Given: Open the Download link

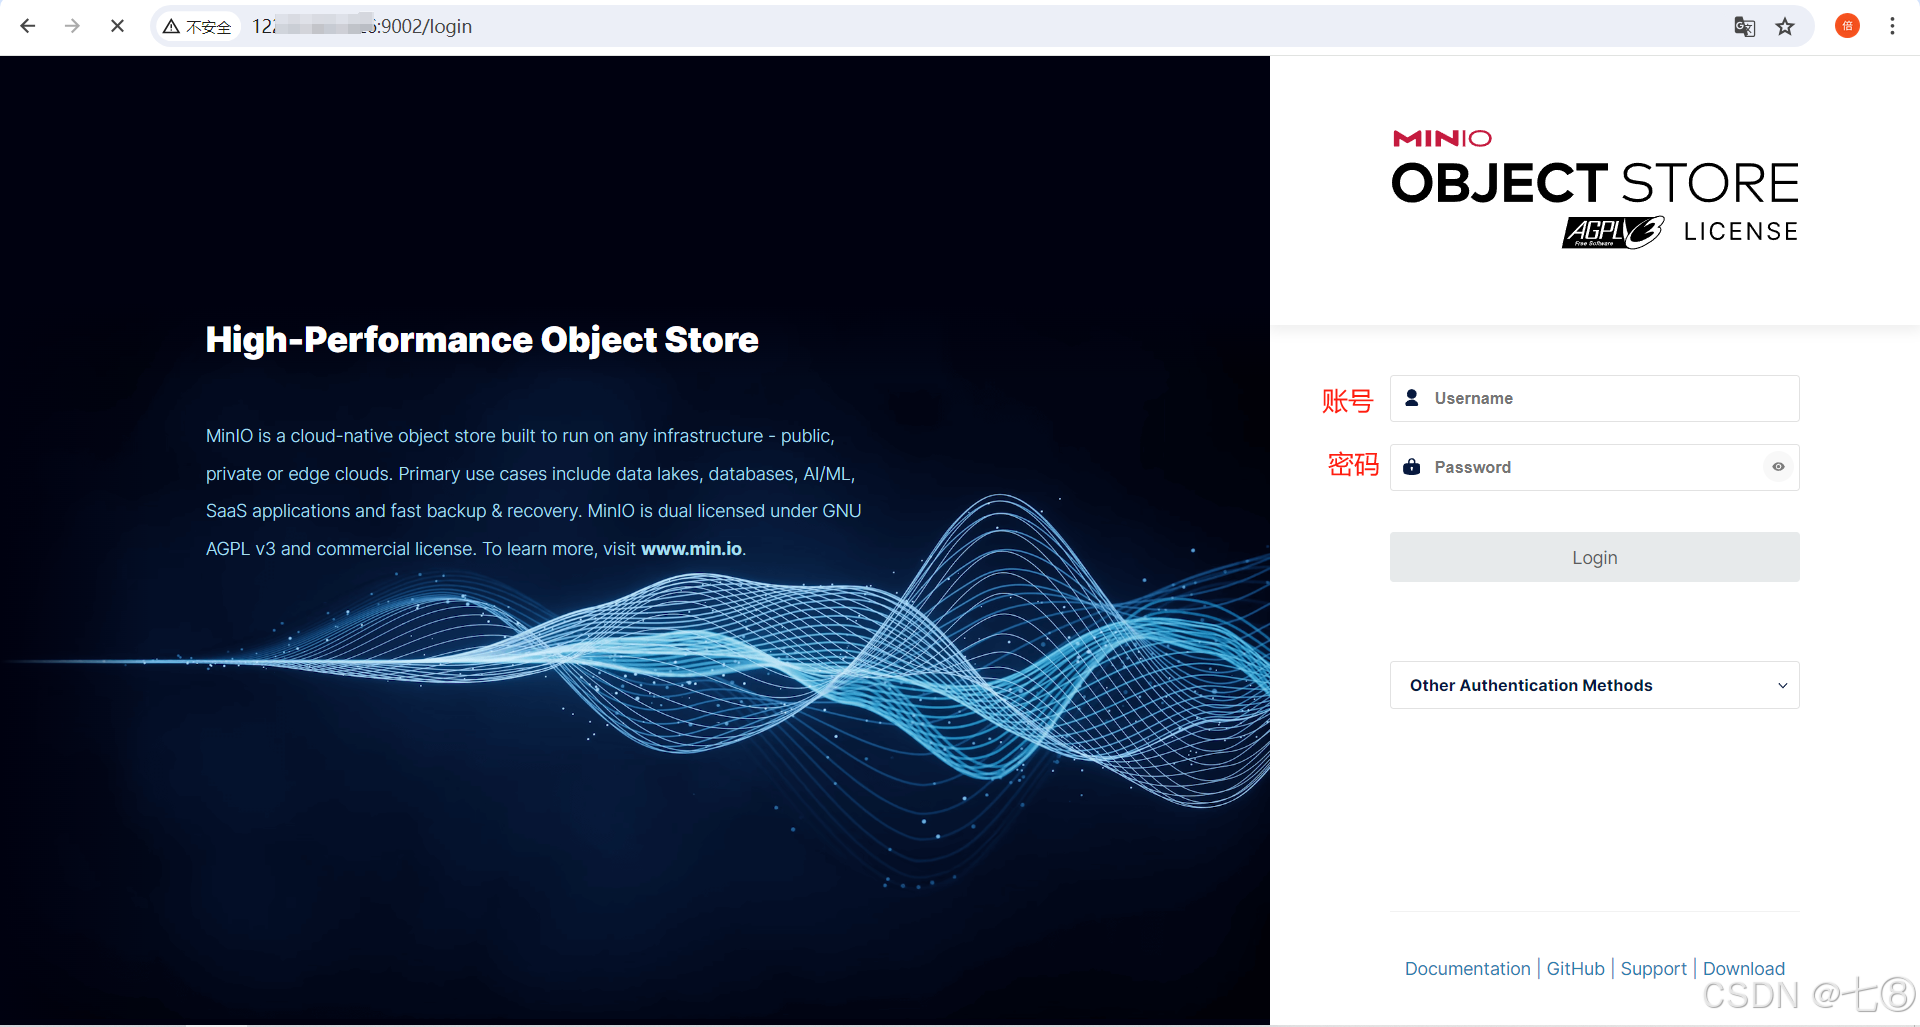Looking at the screenshot, I should click(x=1743, y=968).
